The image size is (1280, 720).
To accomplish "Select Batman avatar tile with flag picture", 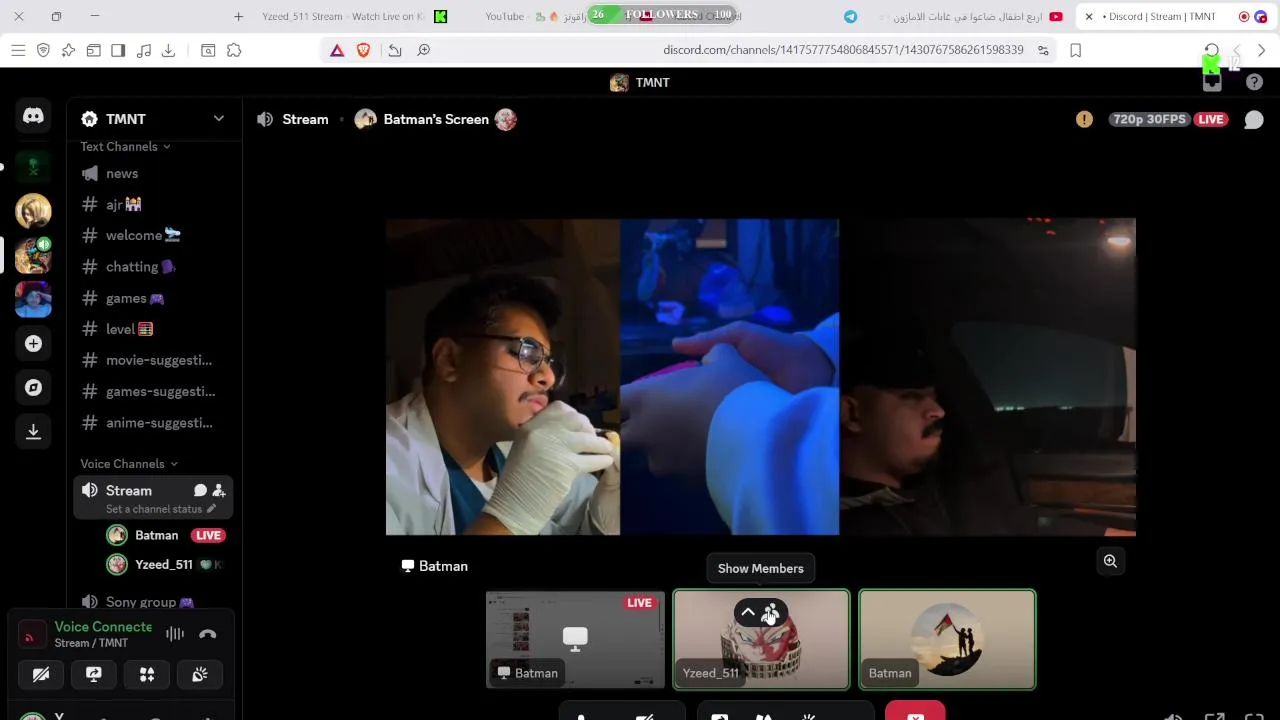I will pos(947,640).
